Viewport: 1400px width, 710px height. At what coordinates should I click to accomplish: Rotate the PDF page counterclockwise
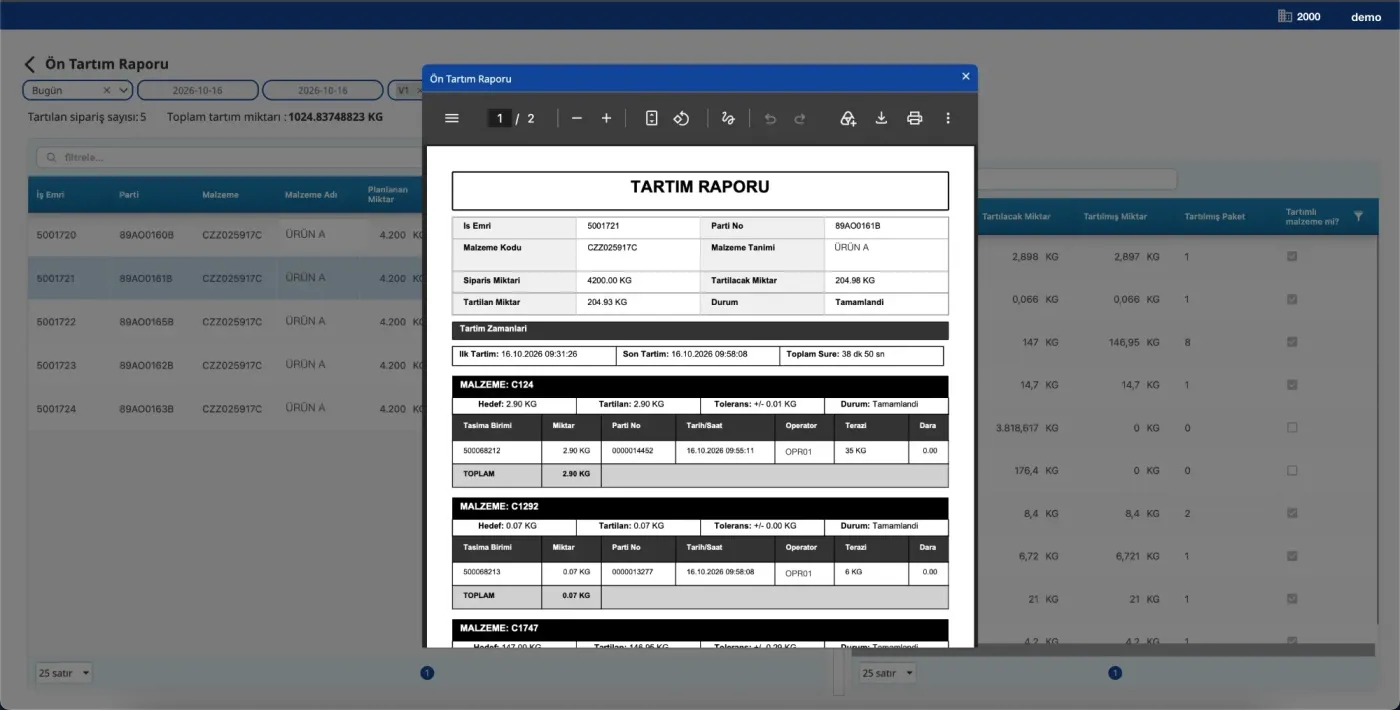[681, 118]
